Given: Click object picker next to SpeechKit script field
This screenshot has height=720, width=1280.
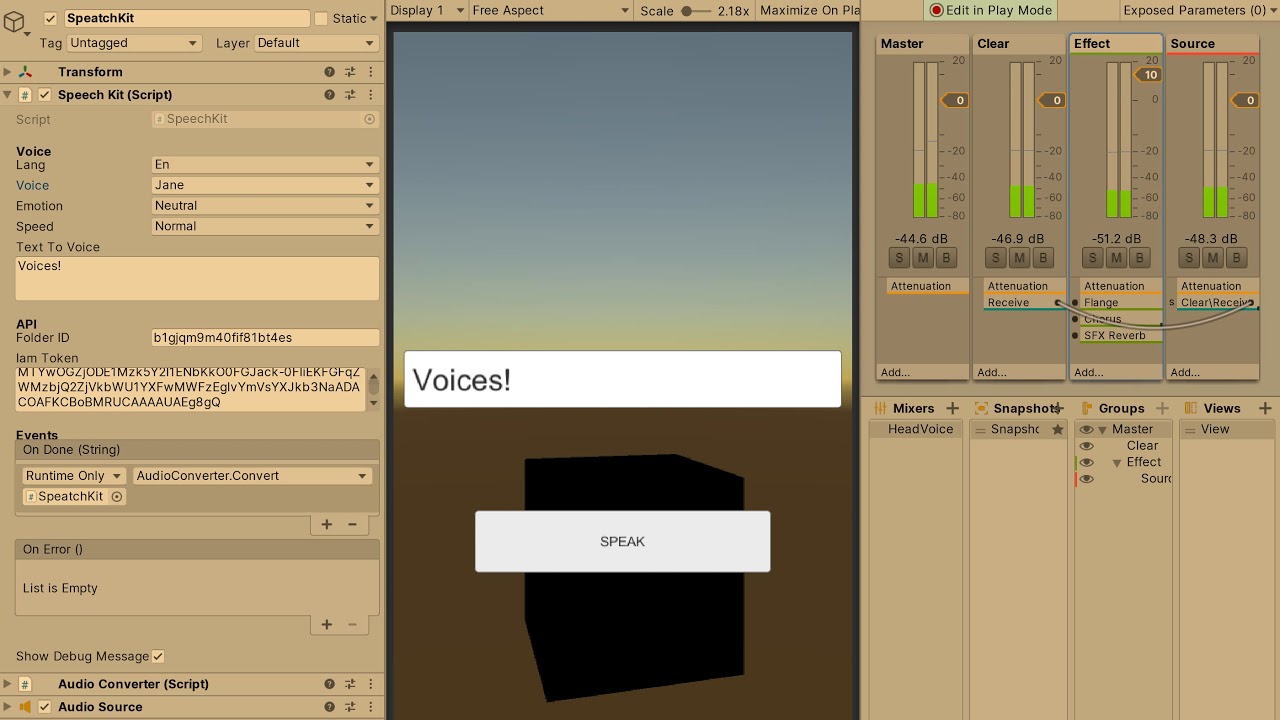Looking at the screenshot, I should pyautogui.click(x=369, y=119).
